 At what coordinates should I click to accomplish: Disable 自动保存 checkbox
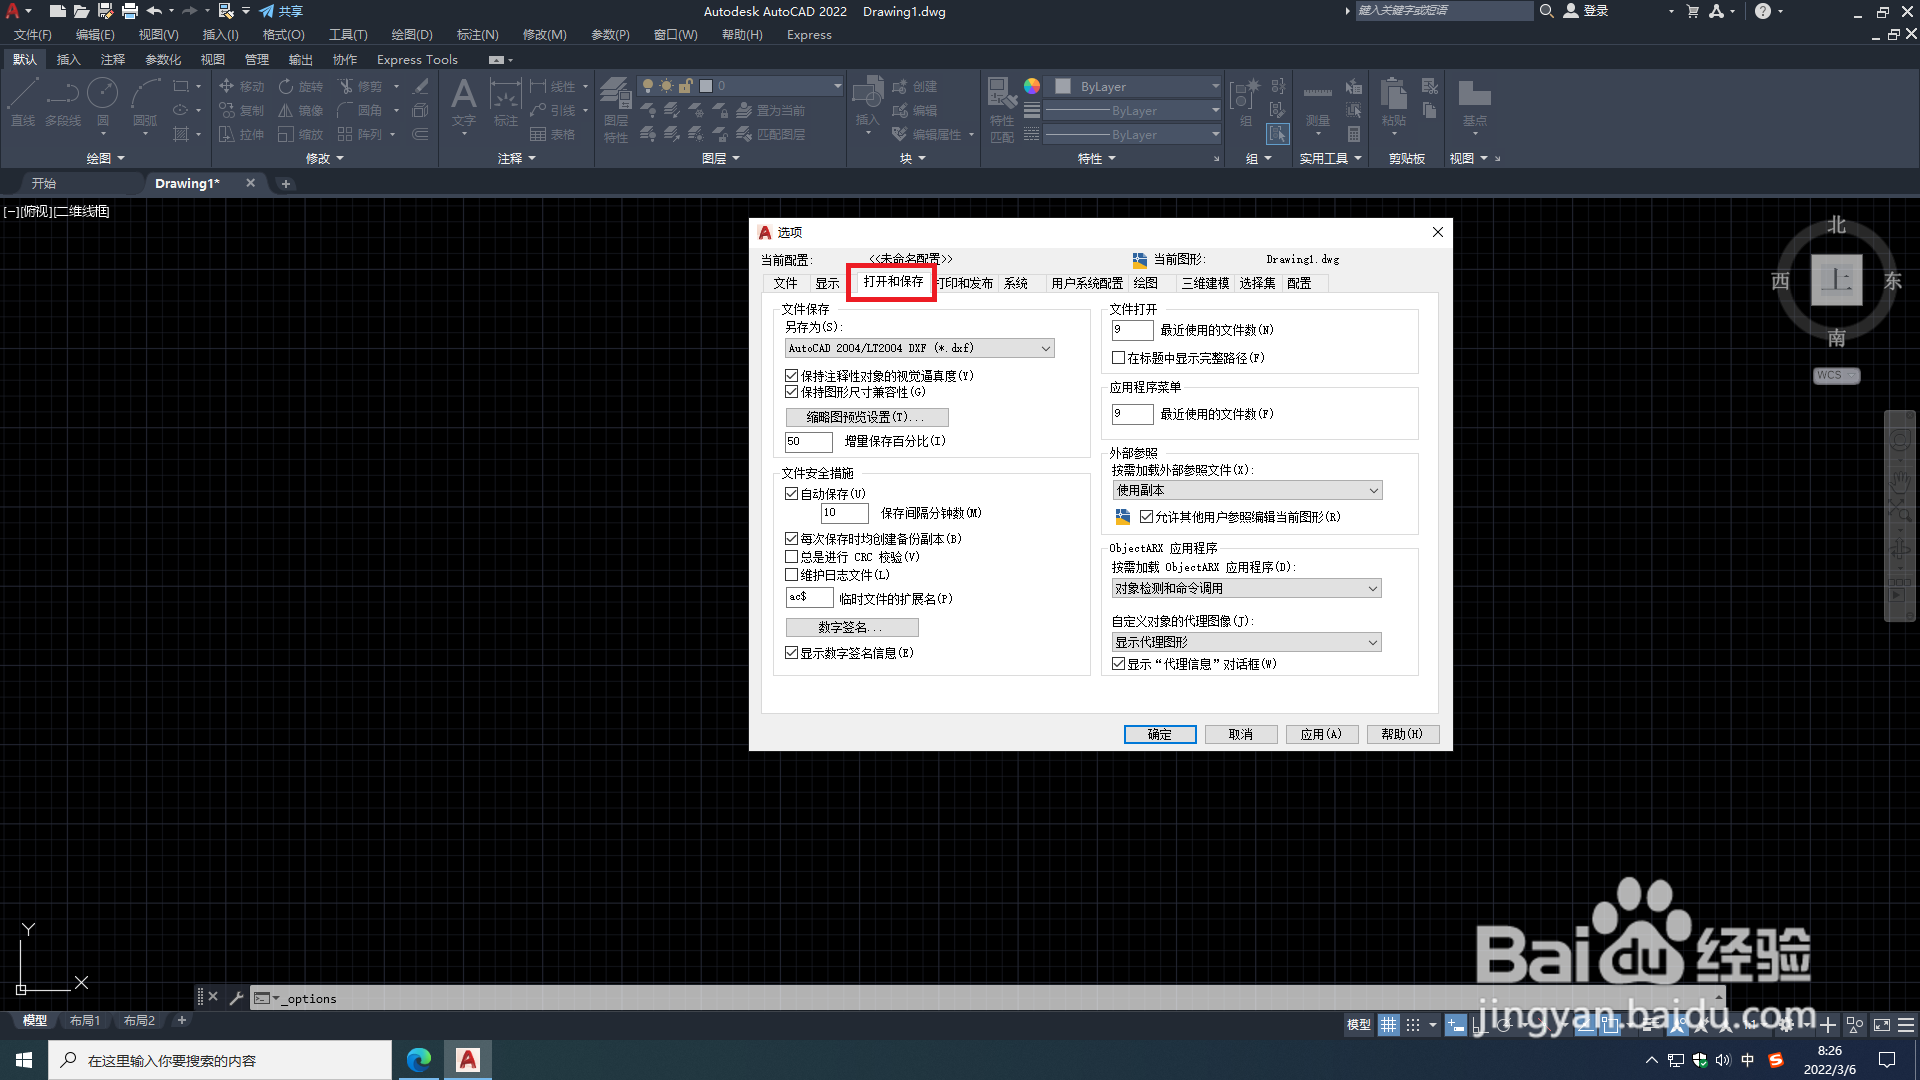point(792,494)
